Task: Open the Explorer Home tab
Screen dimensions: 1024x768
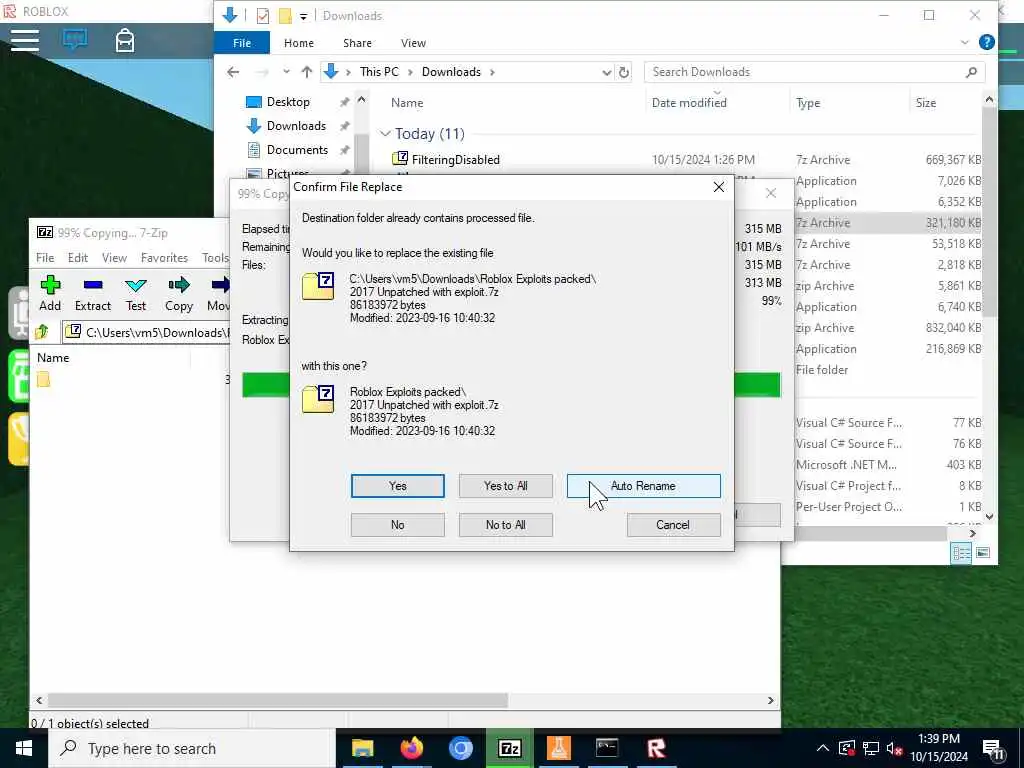Action: [299, 43]
